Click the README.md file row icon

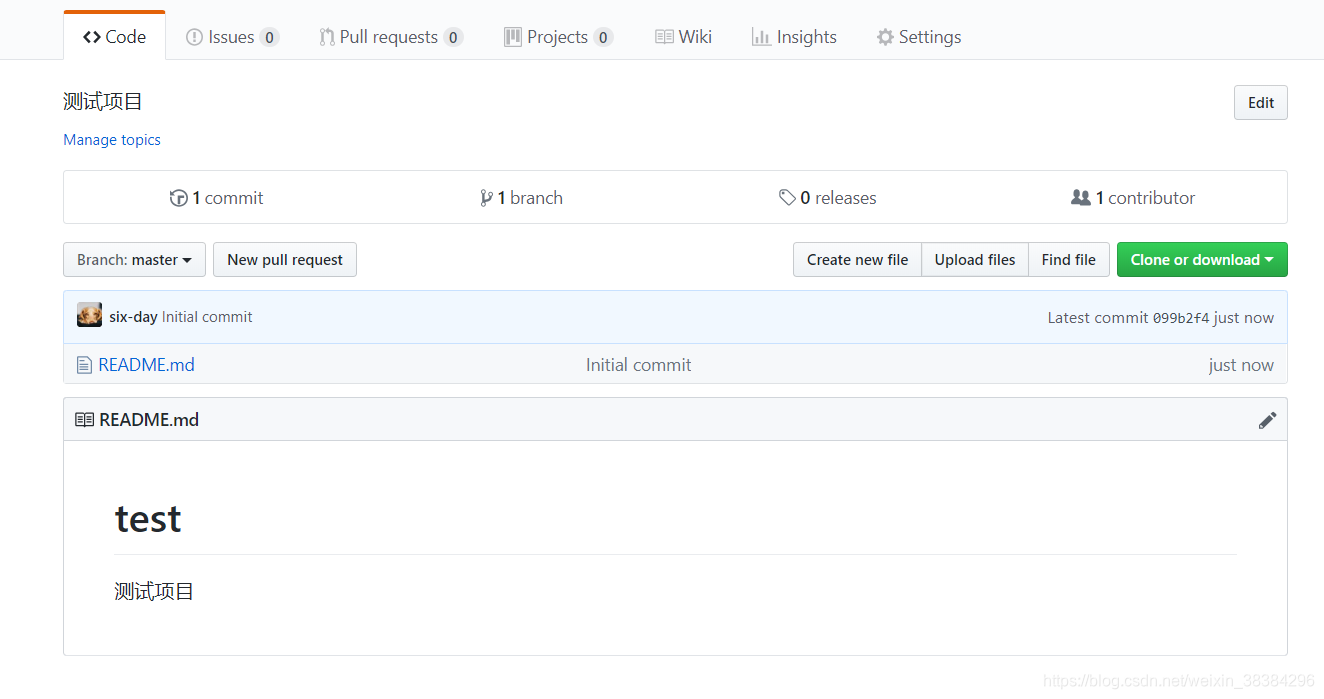(84, 365)
